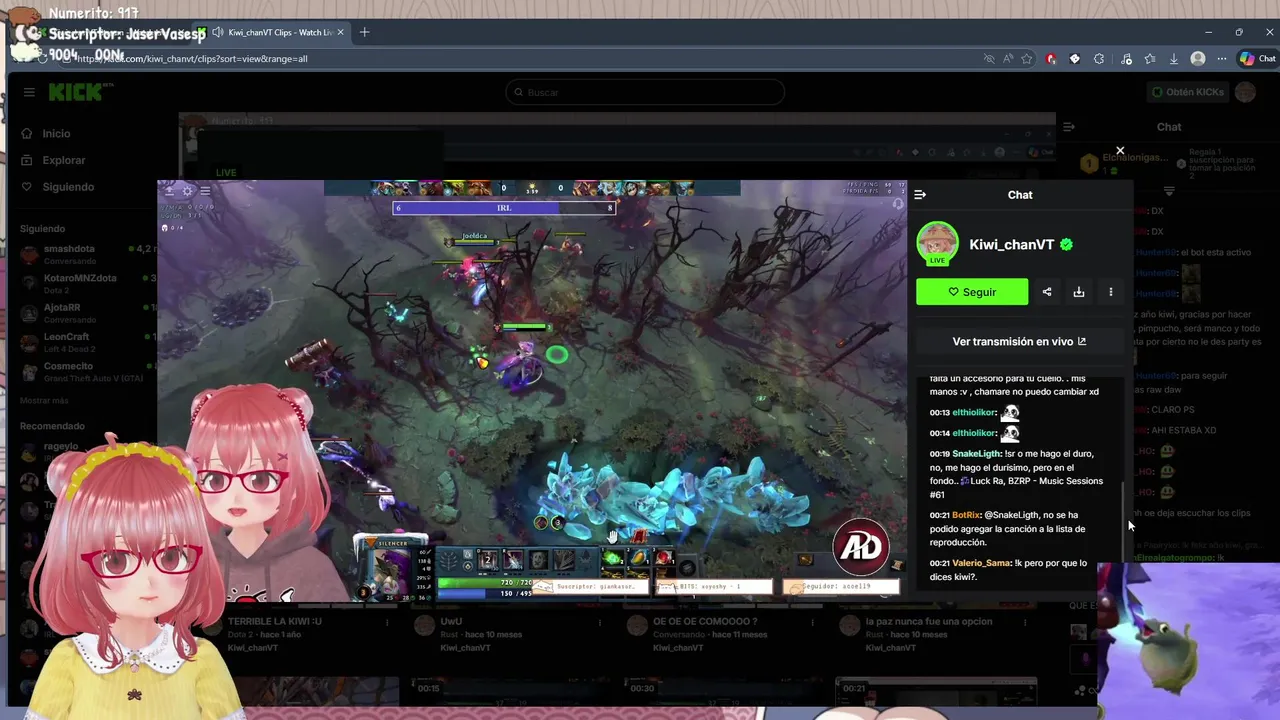Viewport: 1280px width, 720px height.
Task: Open the red extension icon in toolbar
Action: 1050,59
